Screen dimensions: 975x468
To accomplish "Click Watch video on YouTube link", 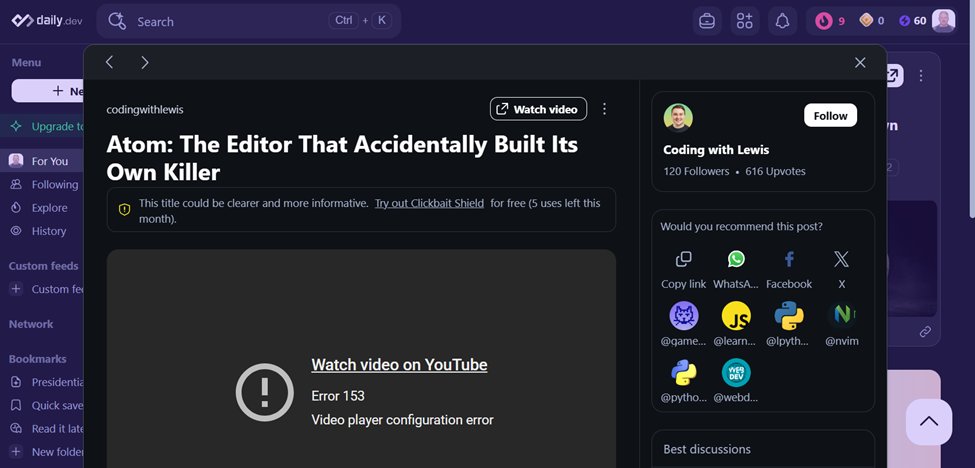I will click(x=399, y=365).
